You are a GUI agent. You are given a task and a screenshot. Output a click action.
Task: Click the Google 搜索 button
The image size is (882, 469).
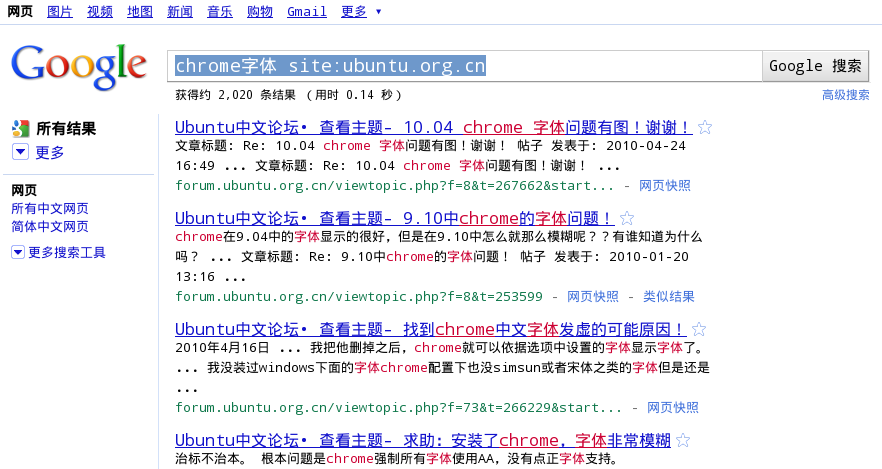[x=815, y=66]
